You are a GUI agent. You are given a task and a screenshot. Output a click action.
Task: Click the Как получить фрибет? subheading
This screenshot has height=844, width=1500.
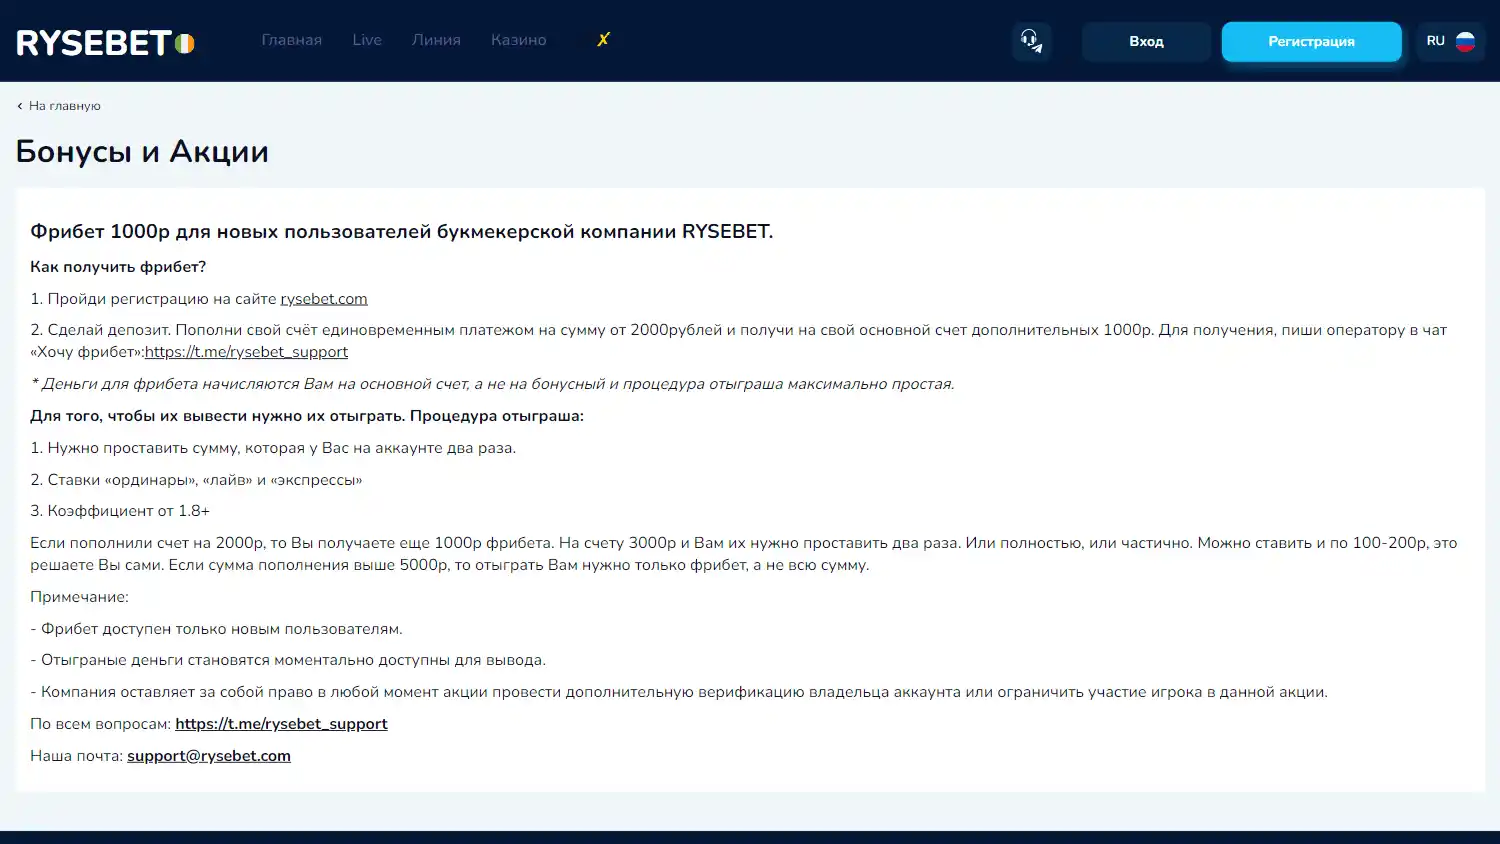(x=118, y=267)
